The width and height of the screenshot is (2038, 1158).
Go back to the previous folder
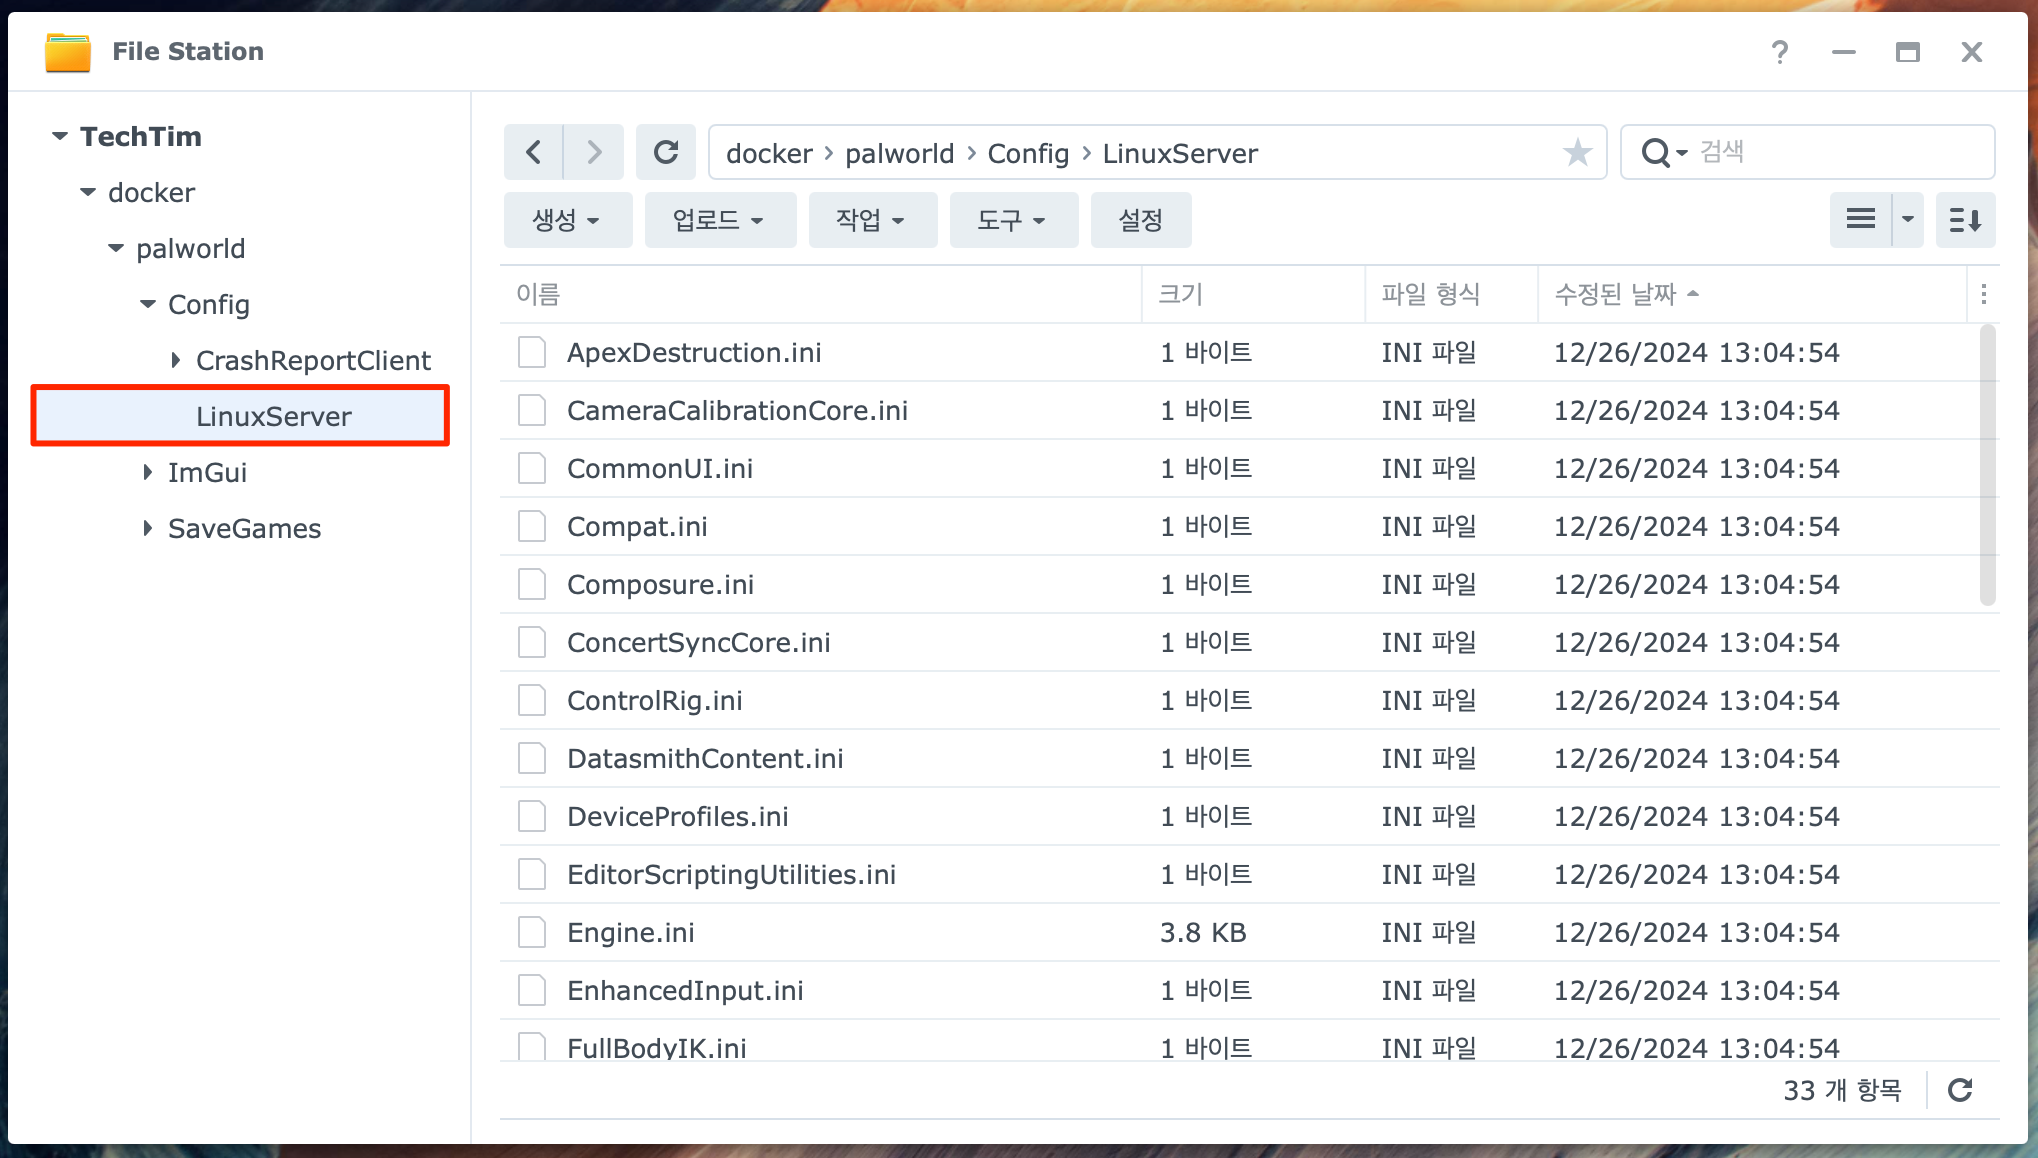(x=533, y=152)
